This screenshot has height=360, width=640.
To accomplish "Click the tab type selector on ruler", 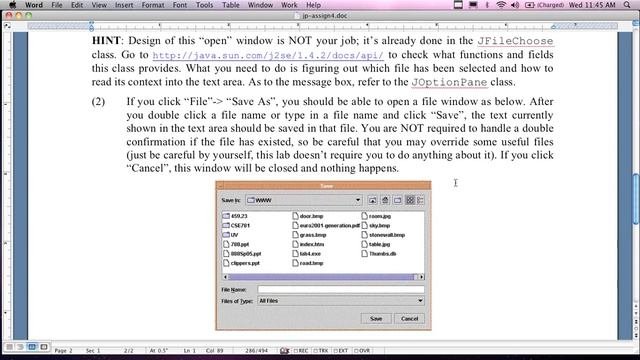I will [7, 26].
